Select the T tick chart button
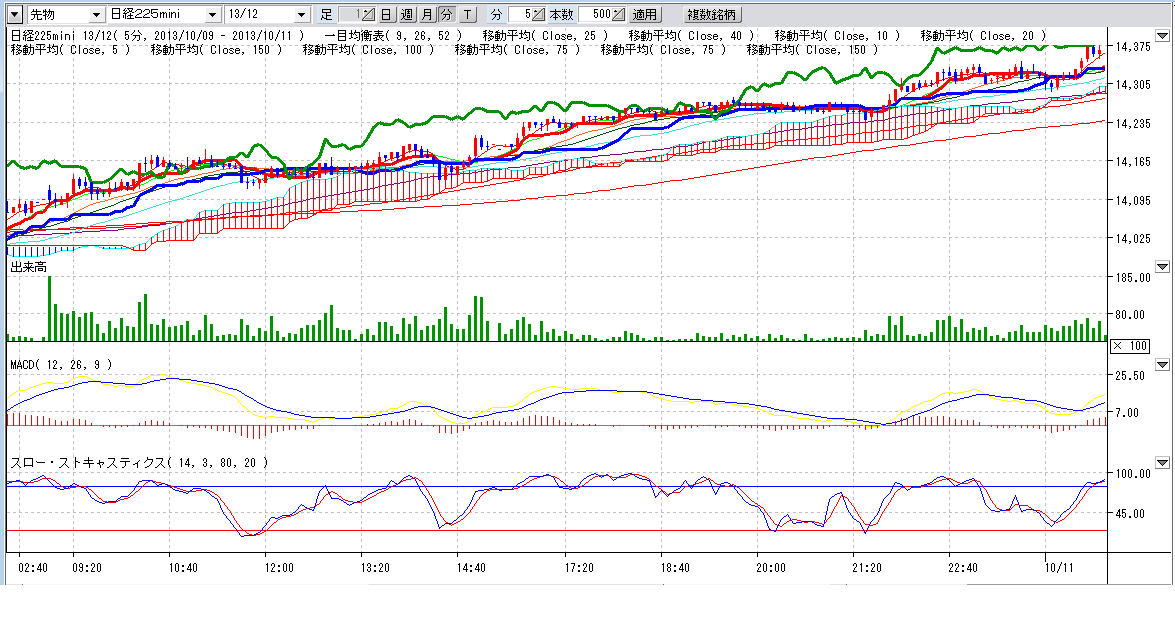This screenshot has width=1175, height=640. [x=467, y=15]
